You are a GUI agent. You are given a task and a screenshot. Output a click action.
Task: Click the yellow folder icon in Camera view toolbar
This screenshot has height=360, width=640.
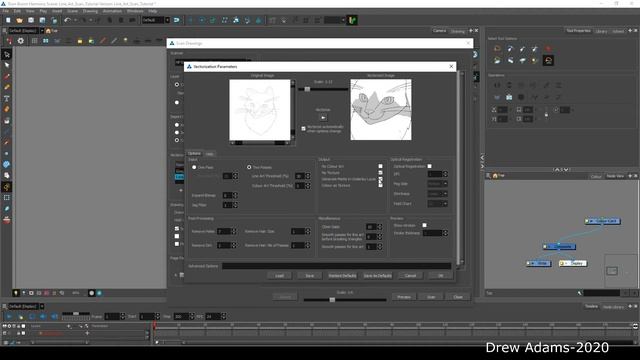coord(80,41)
